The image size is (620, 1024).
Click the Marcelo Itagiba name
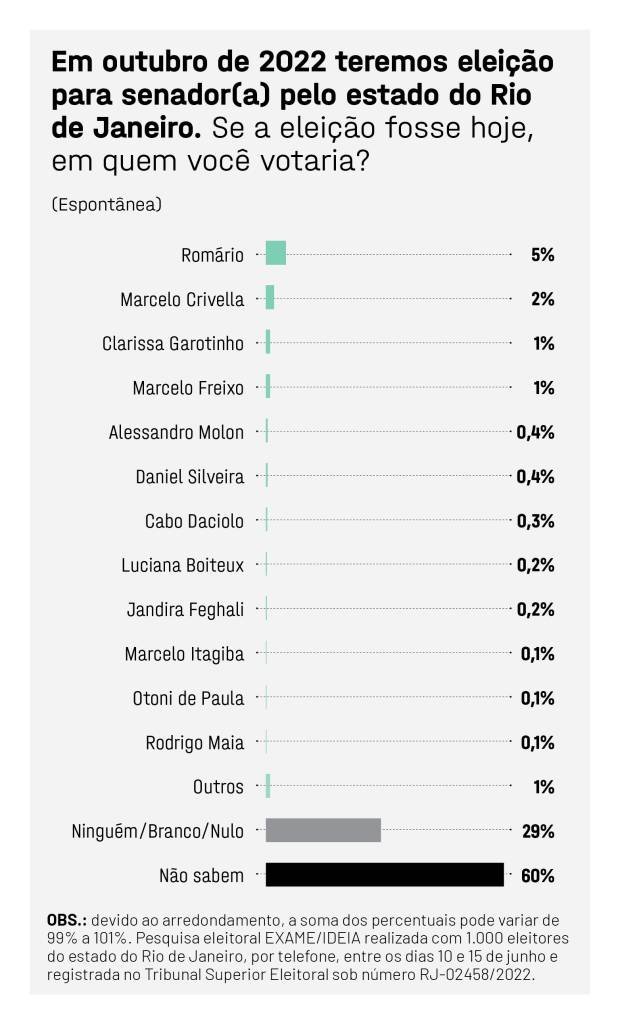tap(184, 654)
